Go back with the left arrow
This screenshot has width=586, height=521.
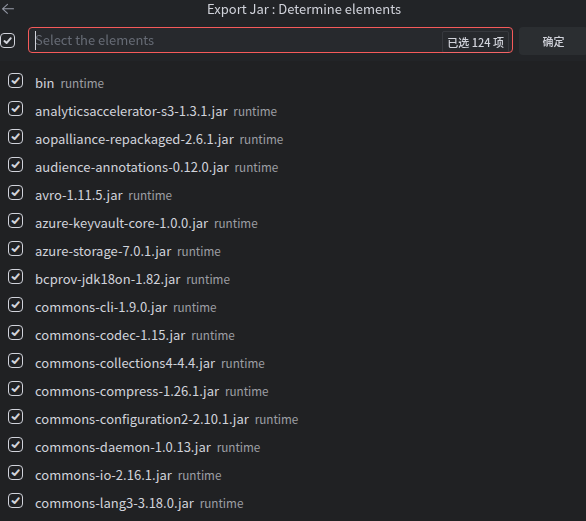click(8, 9)
